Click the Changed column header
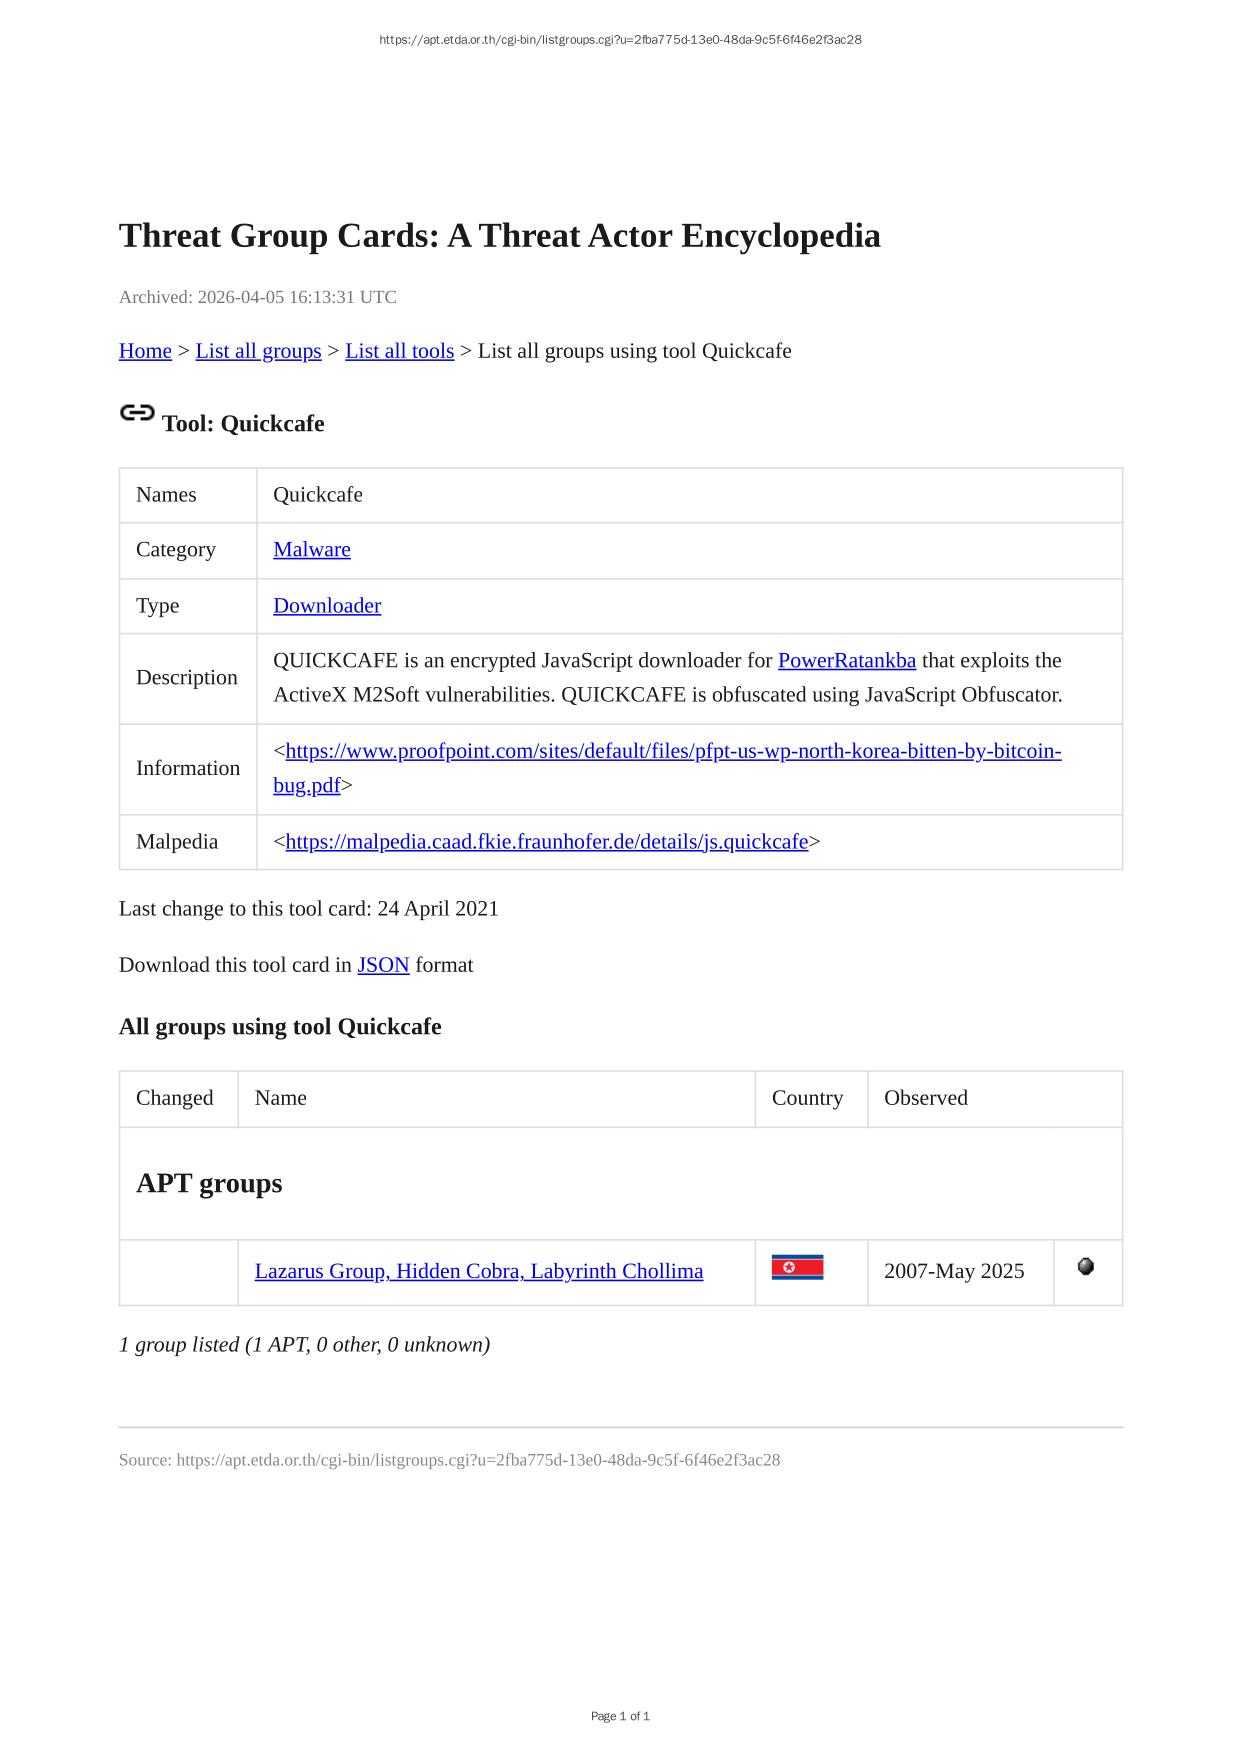This screenshot has width=1242, height=1756. coord(175,1098)
